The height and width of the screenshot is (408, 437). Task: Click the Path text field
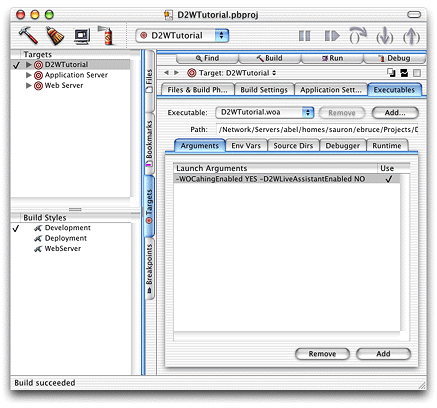[317, 129]
